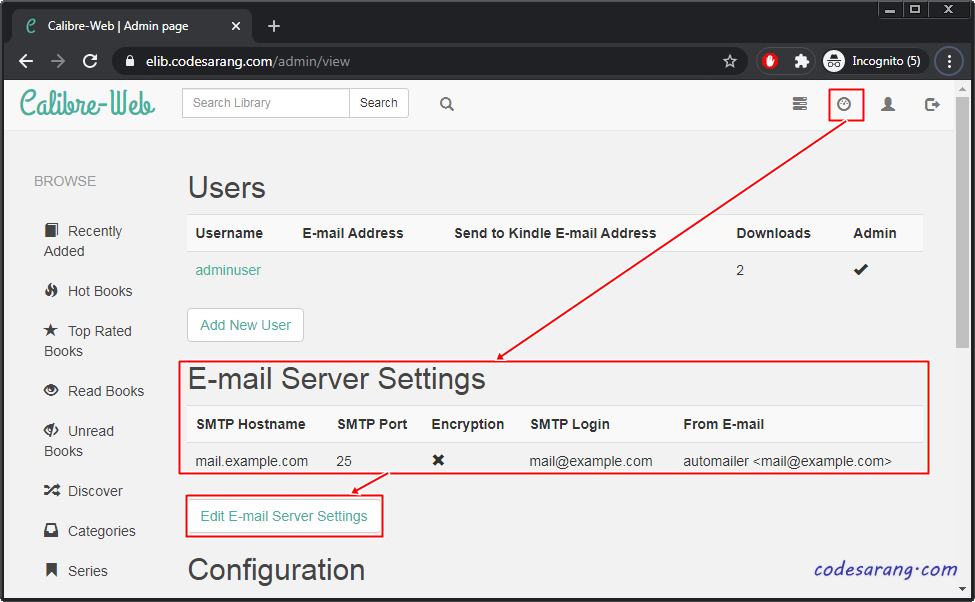
Task: Click the logout icon
Action: 931,104
